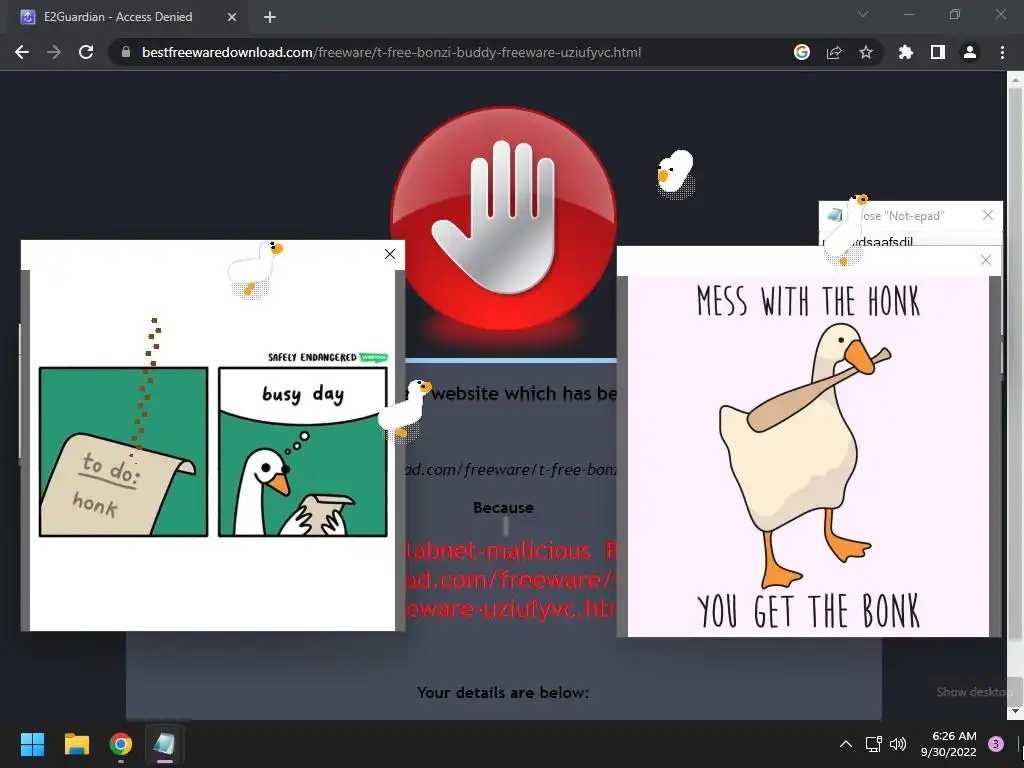Close the busy day goose comic window
The width and height of the screenshot is (1024, 768).
click(390, 254)
